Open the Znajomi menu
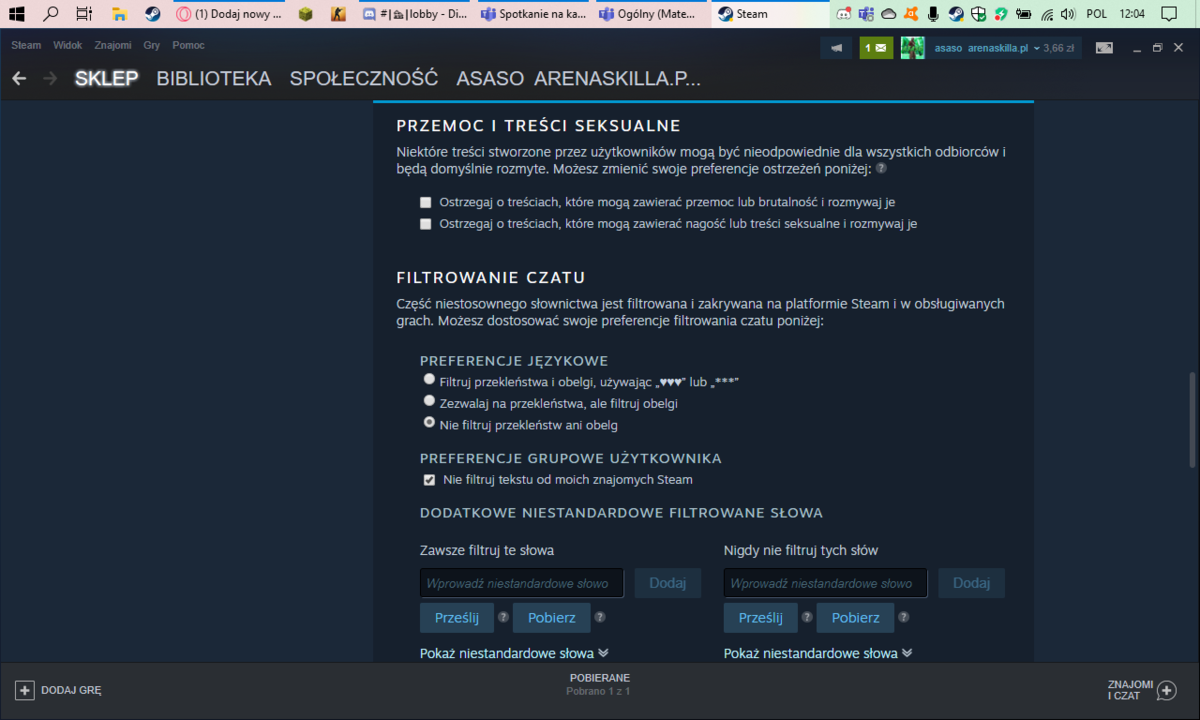Image resolution: width=1200 pixels, height=720 pixels. coord(113,45)
